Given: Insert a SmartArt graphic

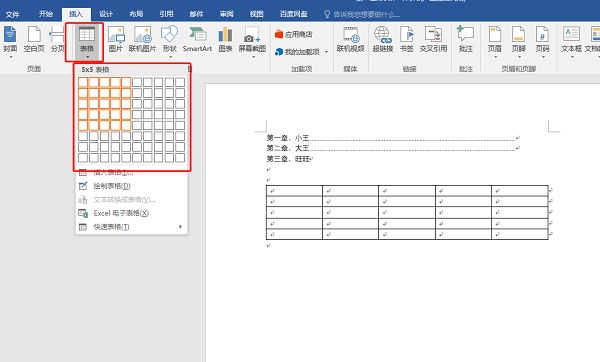Looking at the screenshot, I should [x=197, y=39].
